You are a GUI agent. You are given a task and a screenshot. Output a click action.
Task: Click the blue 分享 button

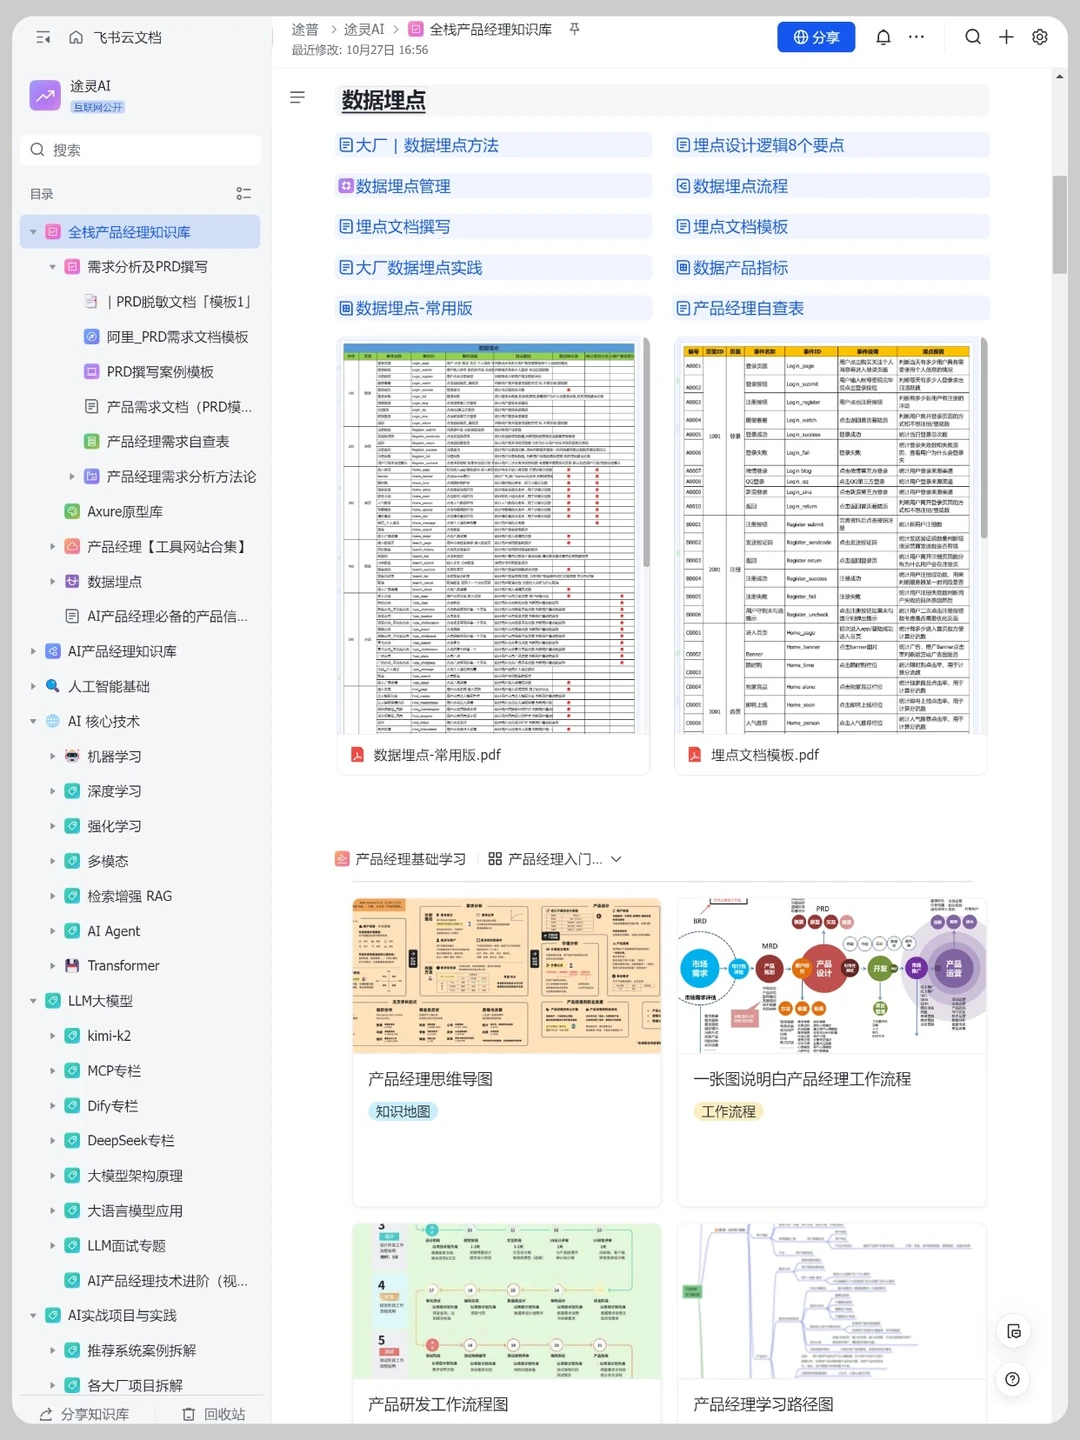(816, 37)
